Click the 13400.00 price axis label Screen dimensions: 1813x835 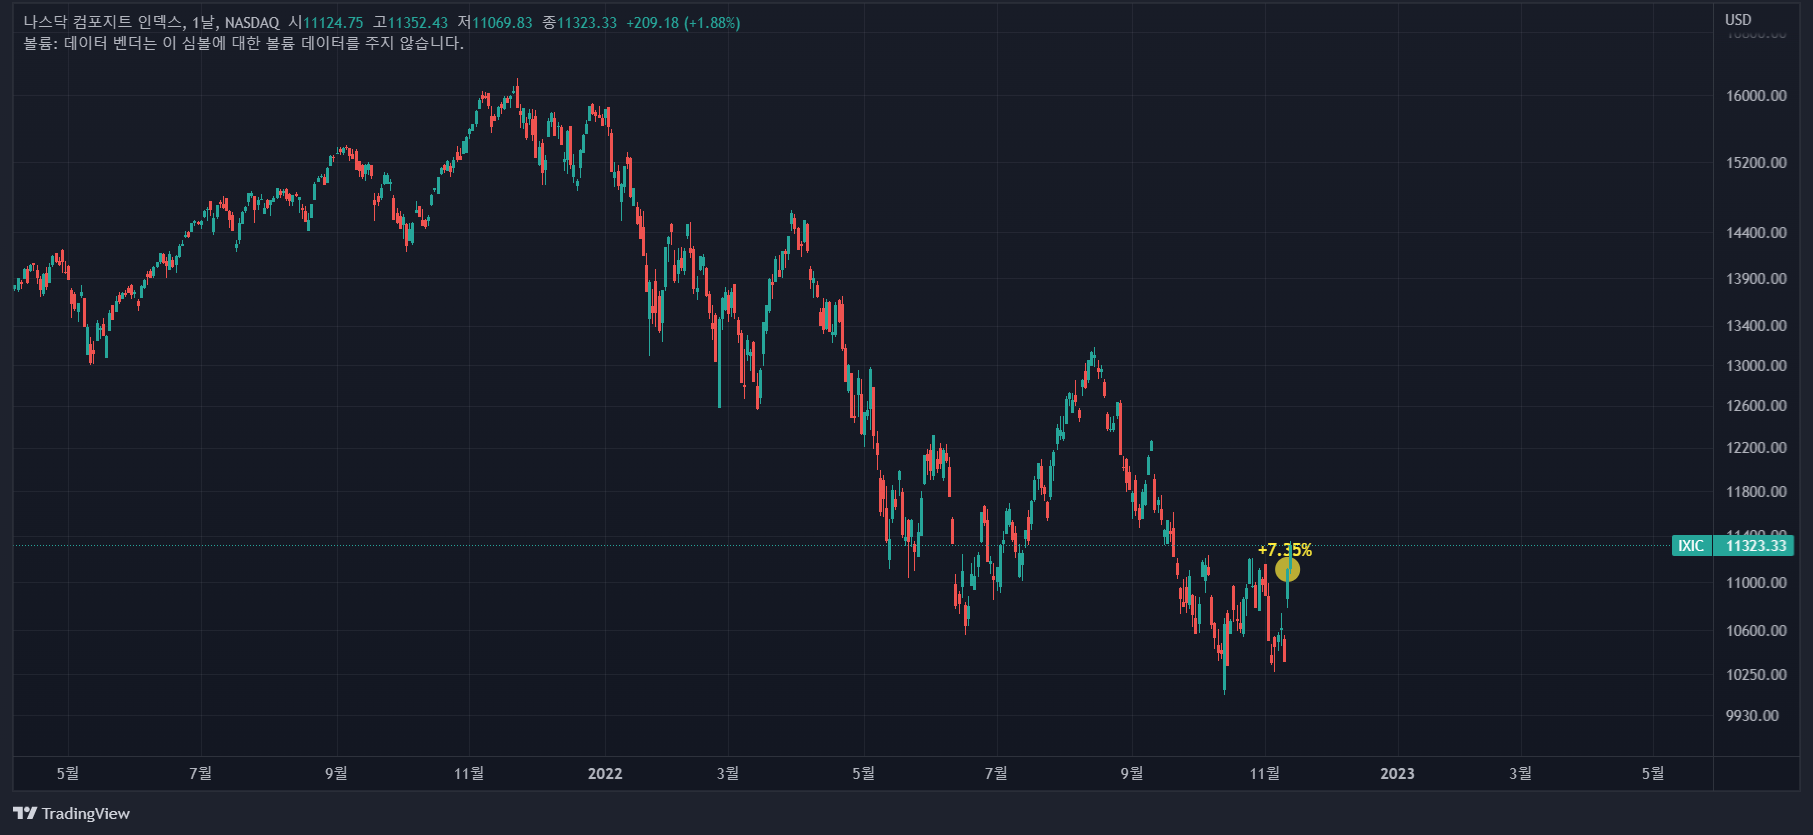1756,326
